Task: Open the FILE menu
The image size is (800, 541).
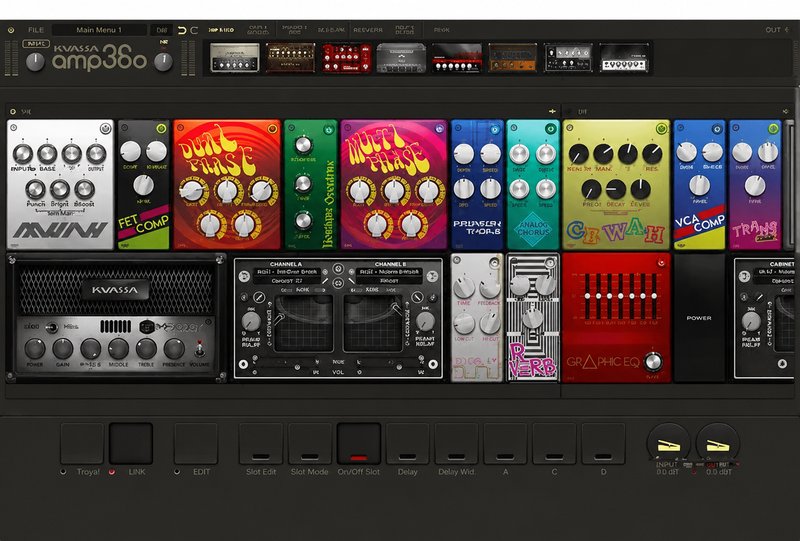Action: (x=36, y=30)
